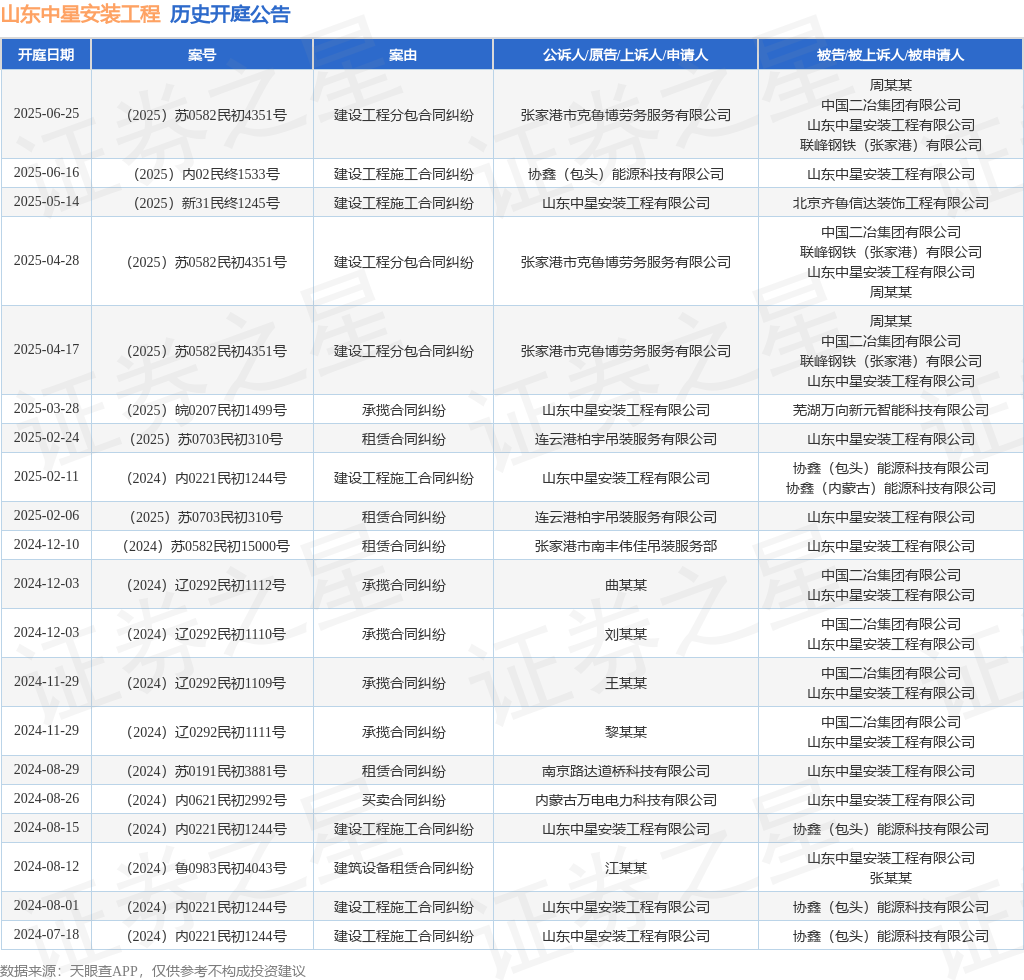Select the date 2025-02-11
The height and width of the screenshot is (980, 1024).
[46, 476]
